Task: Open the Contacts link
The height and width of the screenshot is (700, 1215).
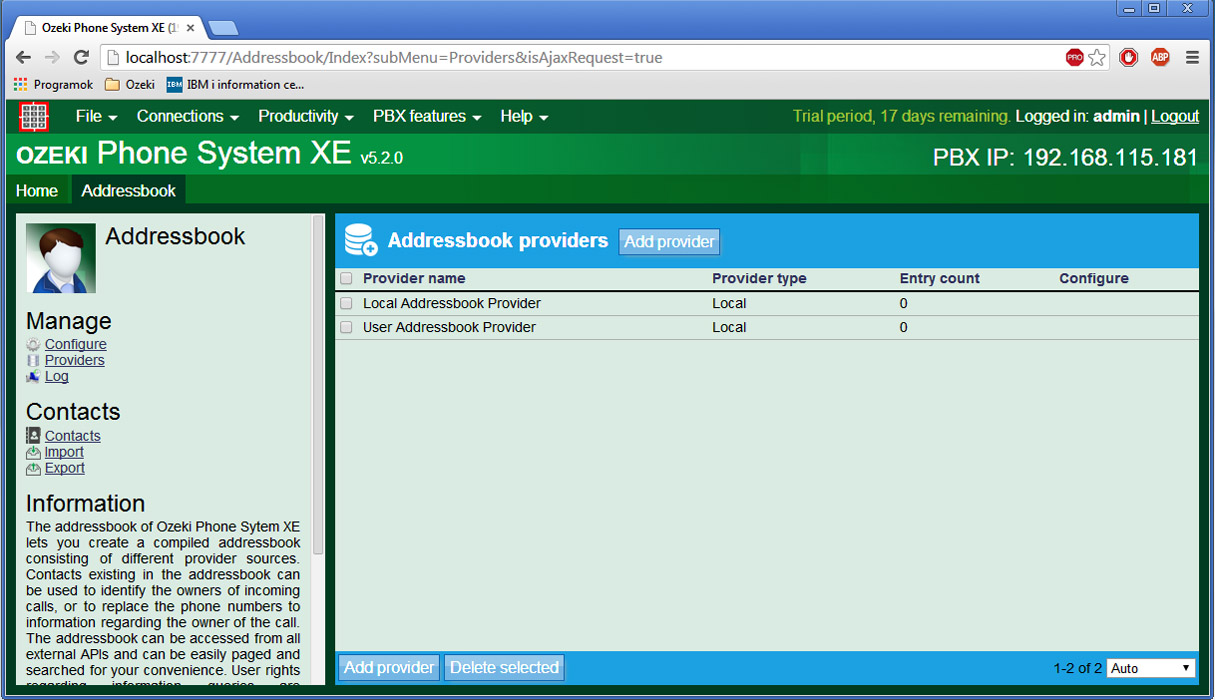Action: 73,436
